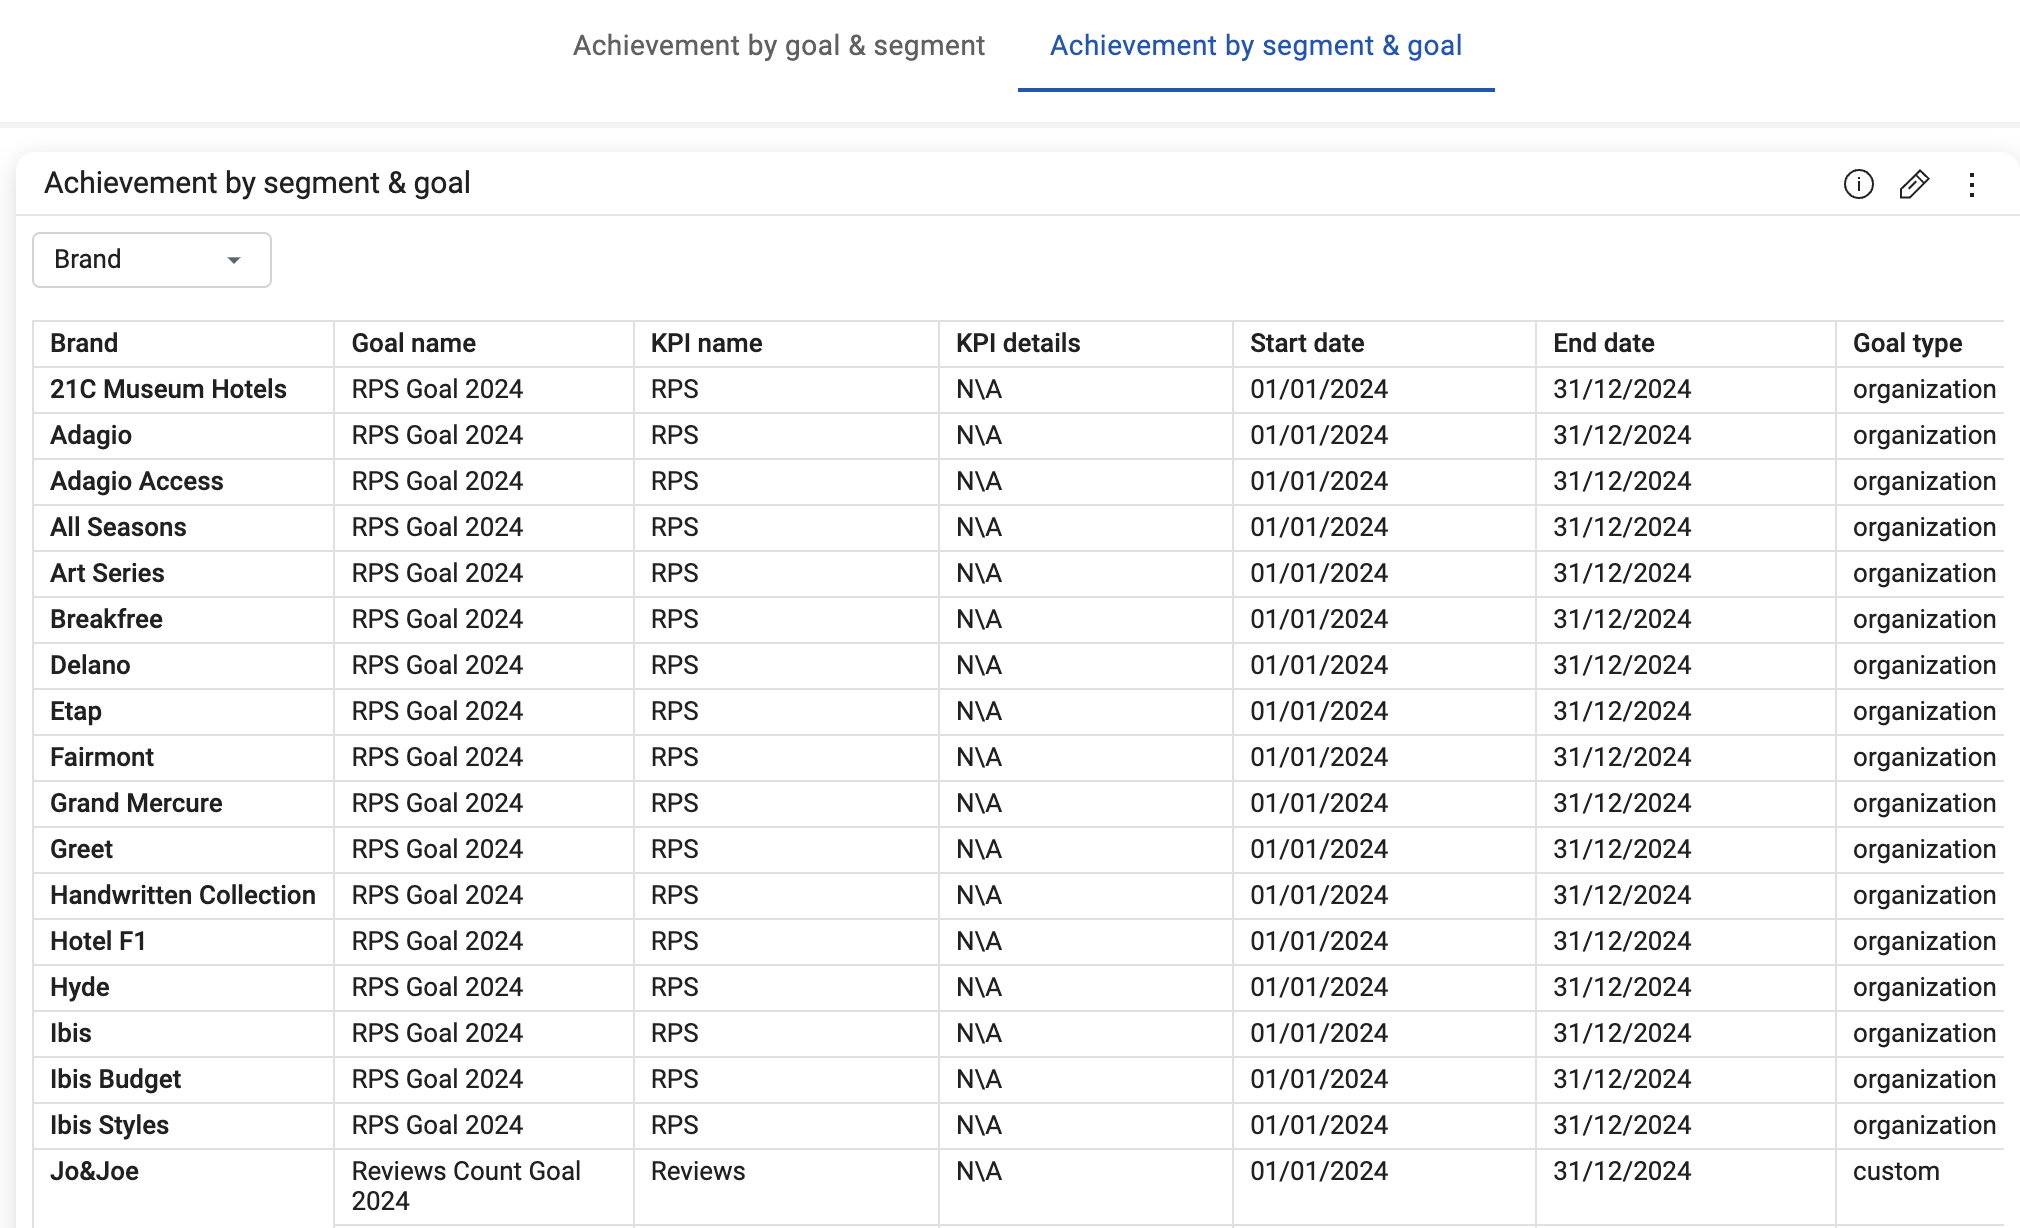Viewport: 2020px width, 1228px height.
Task: Click the 01/01/2024 start date for Delano
Action: click(1384, 666)
